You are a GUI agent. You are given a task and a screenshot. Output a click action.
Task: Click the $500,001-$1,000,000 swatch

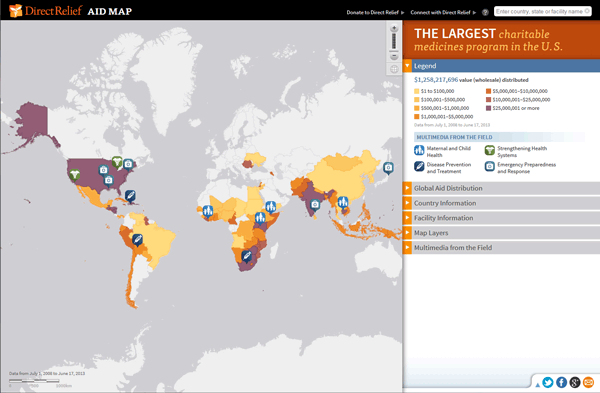point(417,108)
